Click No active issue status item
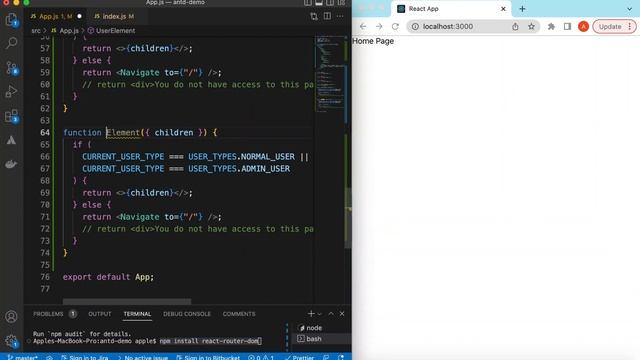This screenshot has height=360, width=640. 143,357
